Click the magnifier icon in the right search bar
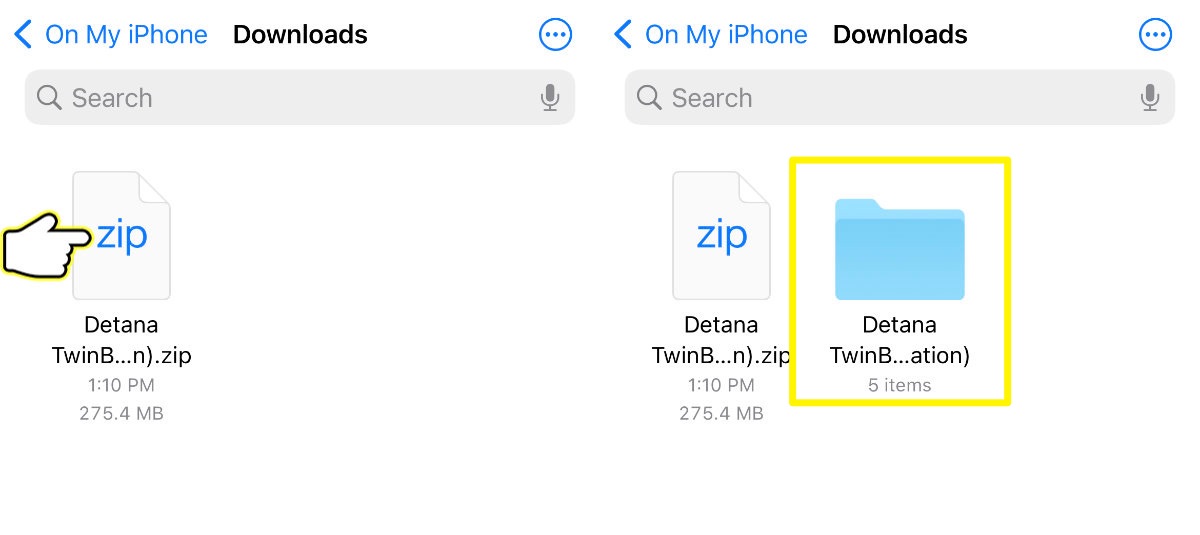The image size is (1200, 535). pos(649,98)
